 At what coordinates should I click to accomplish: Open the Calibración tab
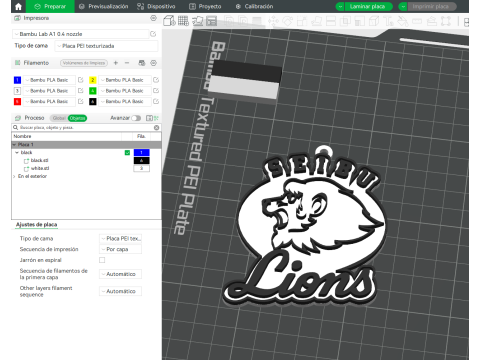[254, 6]
